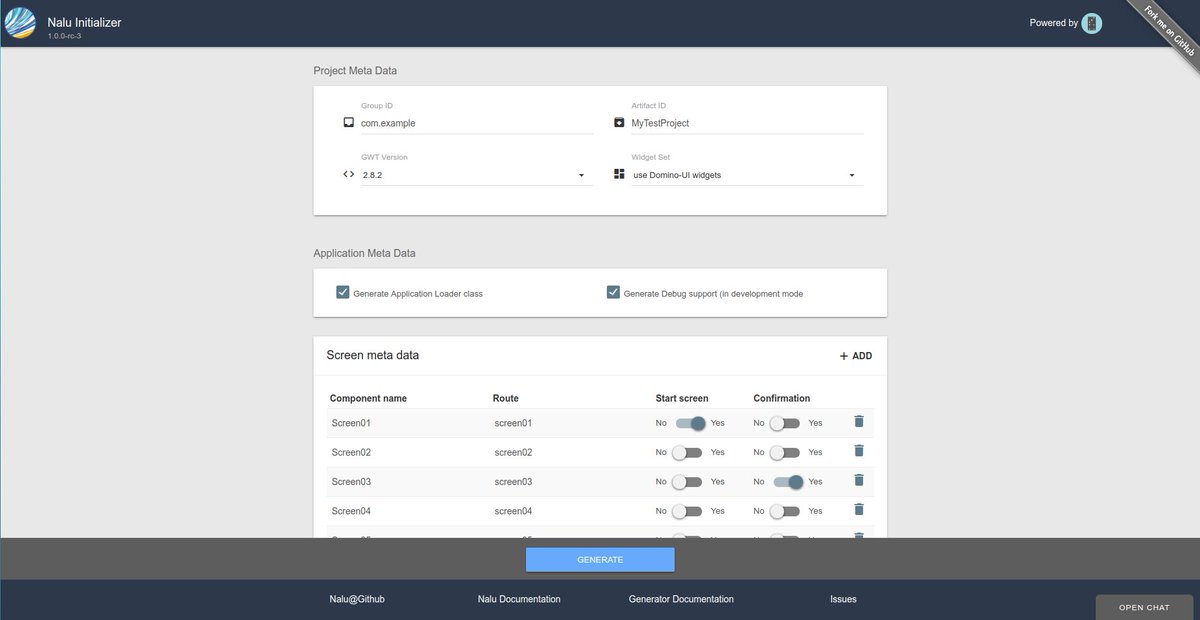Enable Start screen for Screen04
The image size is (1200, 620).
point(688,511)
